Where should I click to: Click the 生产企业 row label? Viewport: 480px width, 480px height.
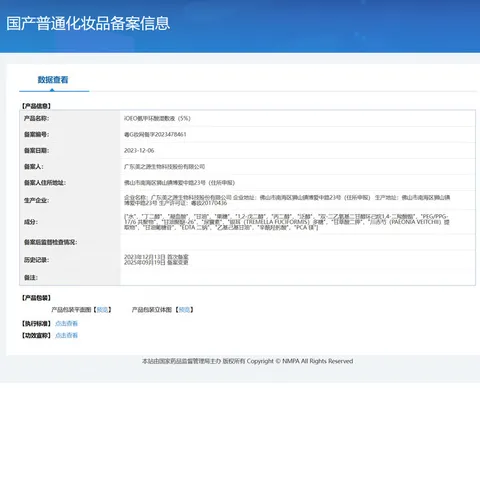point(36,200)
